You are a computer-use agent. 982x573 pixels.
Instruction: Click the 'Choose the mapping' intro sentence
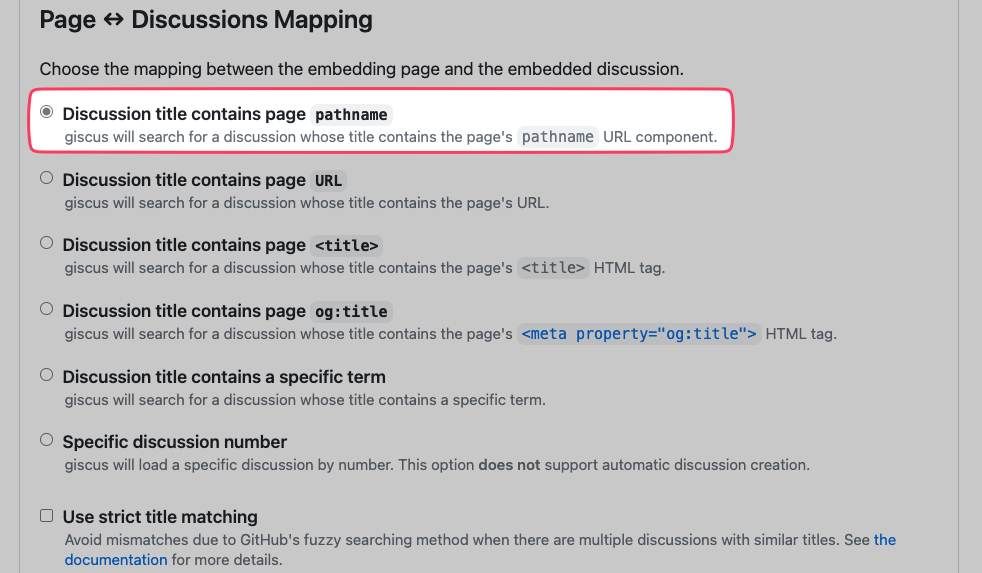[361, 70]
